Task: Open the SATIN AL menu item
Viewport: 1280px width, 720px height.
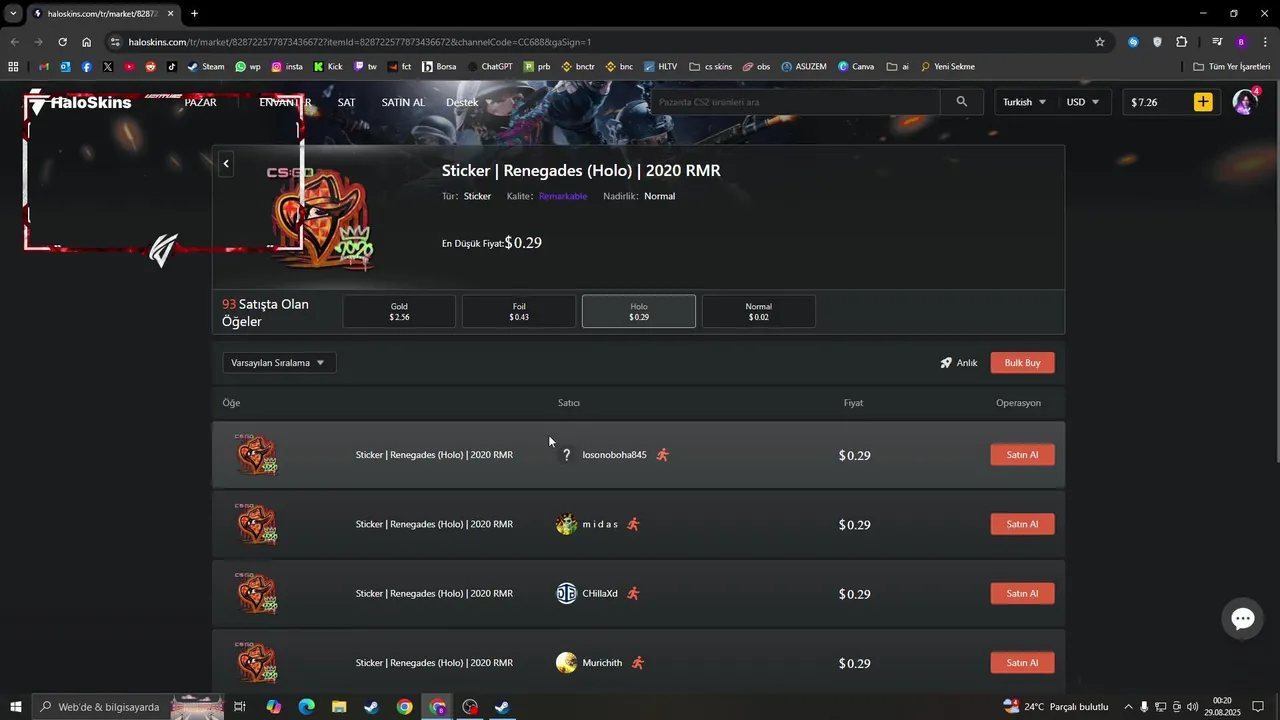Action: coord(403,102)
